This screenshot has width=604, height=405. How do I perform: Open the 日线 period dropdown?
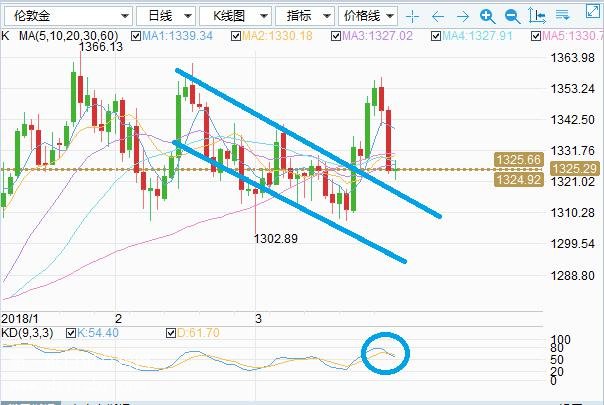click(x=166, y=16)
